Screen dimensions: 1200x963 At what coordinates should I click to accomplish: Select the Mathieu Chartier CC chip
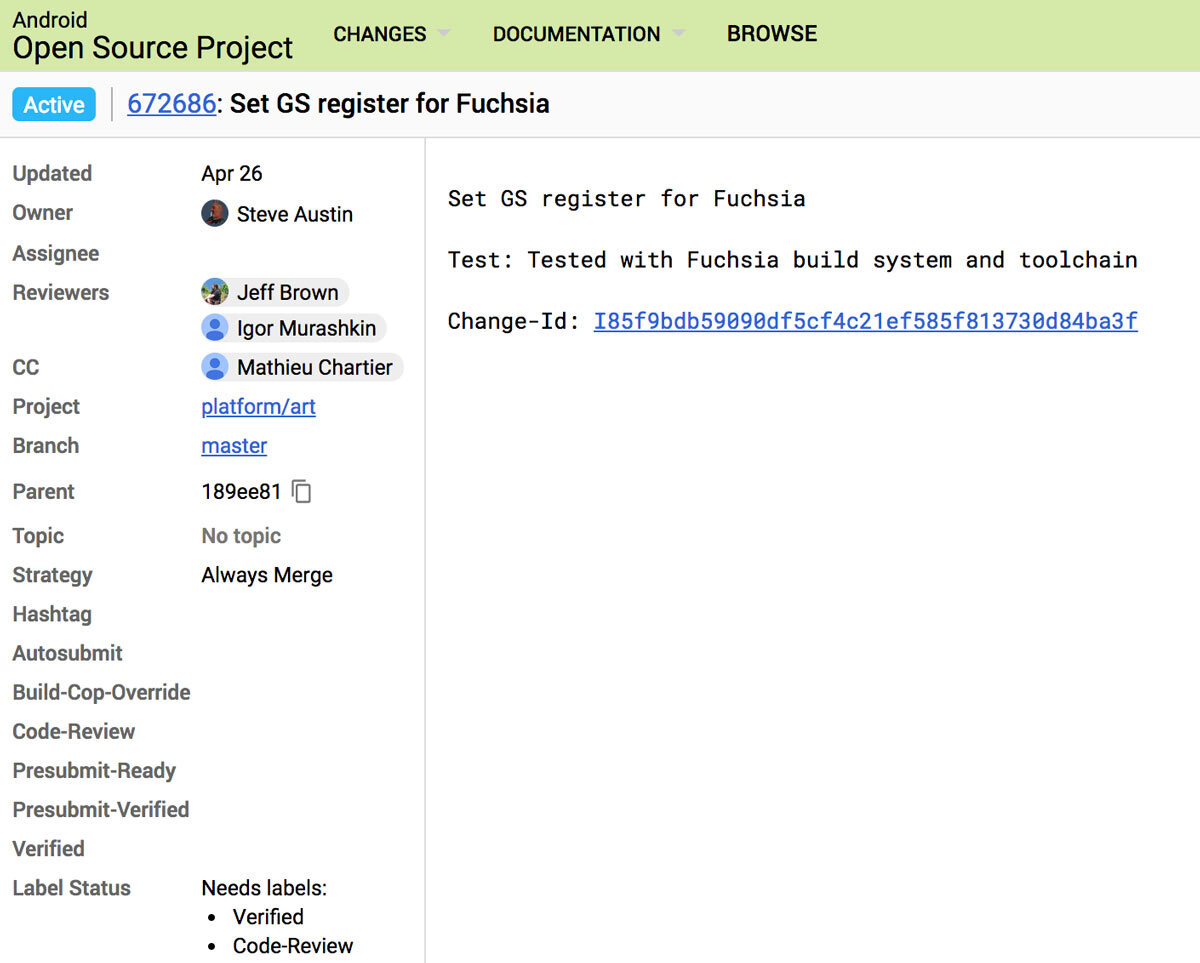(x=314, y=367)
